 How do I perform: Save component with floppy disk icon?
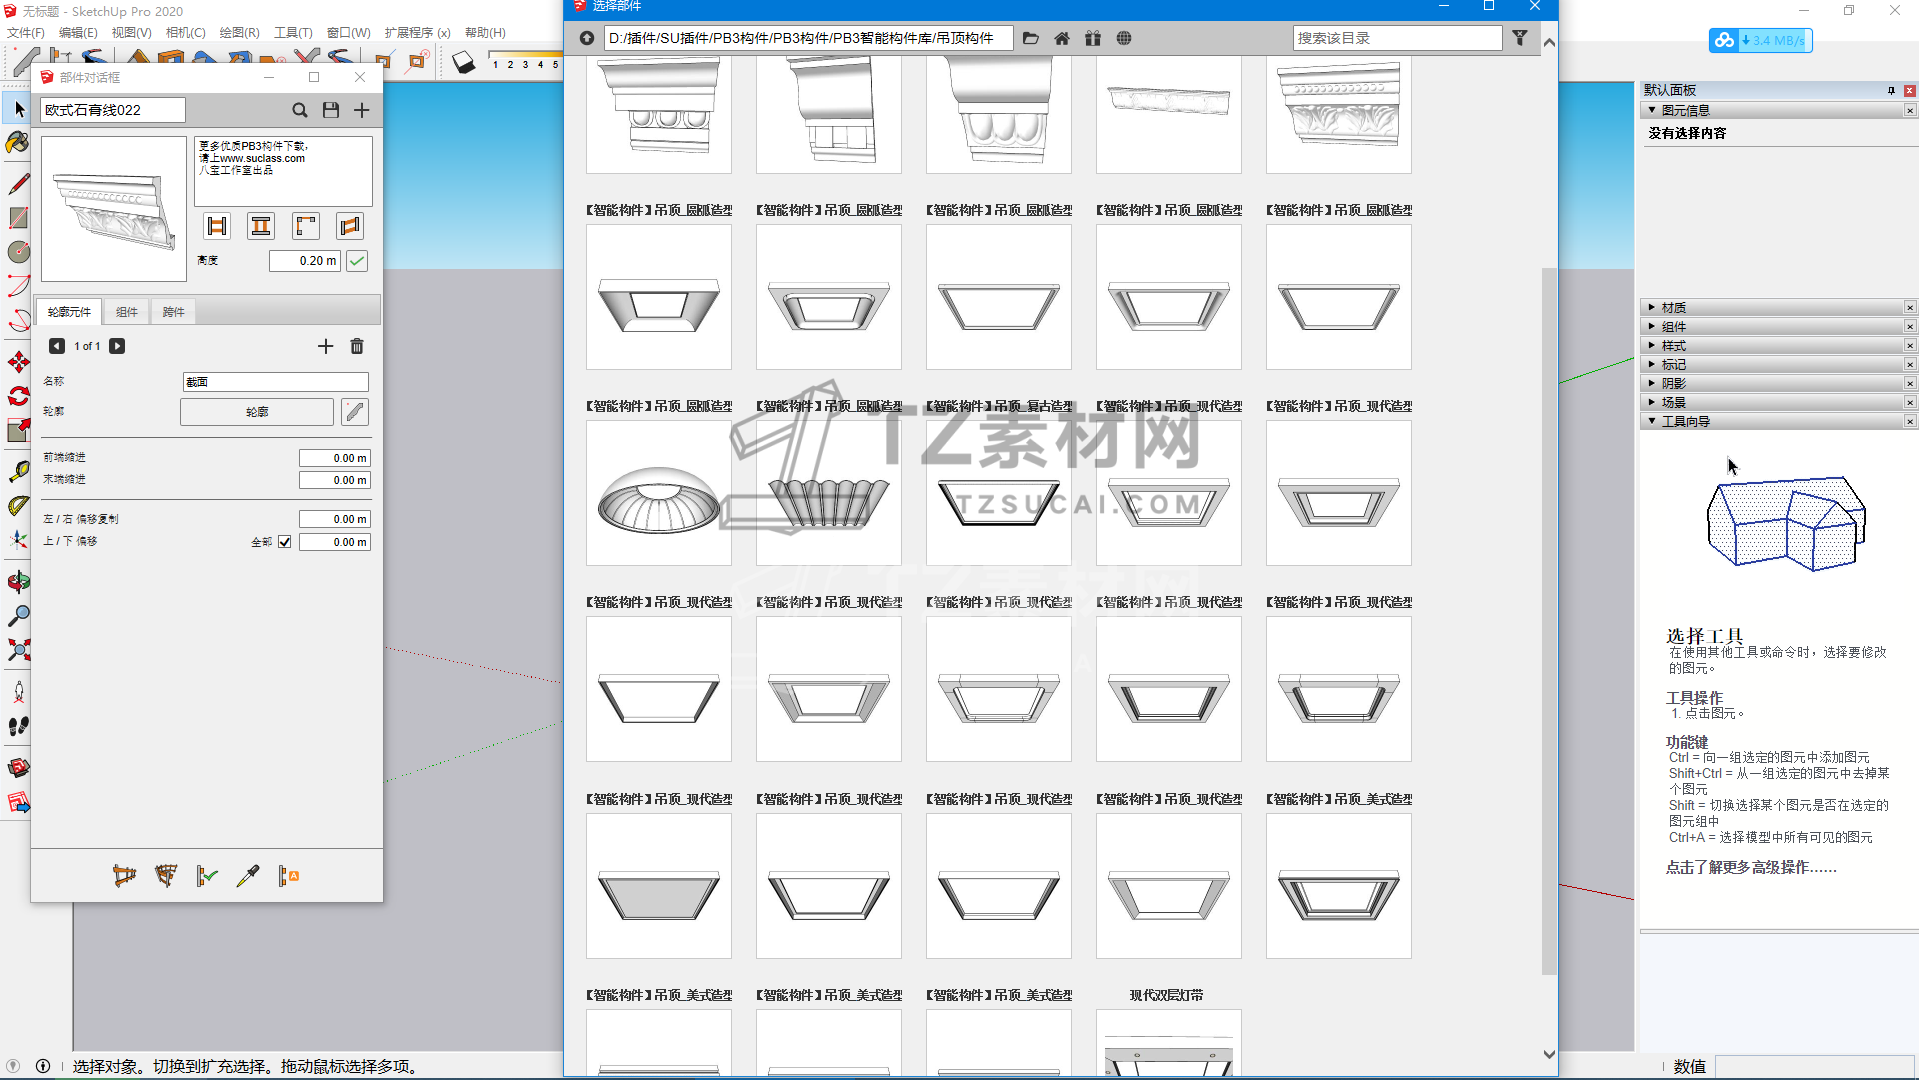point(331,110)
